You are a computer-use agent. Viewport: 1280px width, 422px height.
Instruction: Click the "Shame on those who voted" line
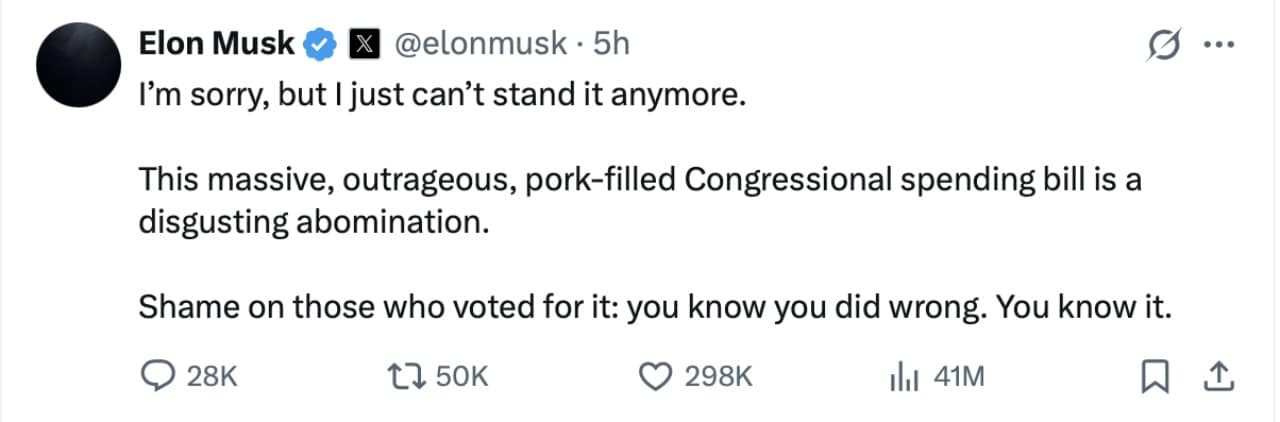tap(654, 309)
